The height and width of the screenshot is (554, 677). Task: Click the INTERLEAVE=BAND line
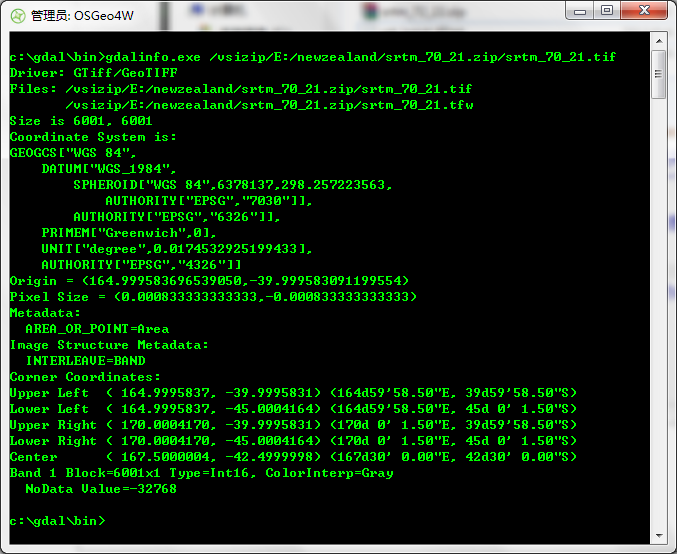point(85,361)
